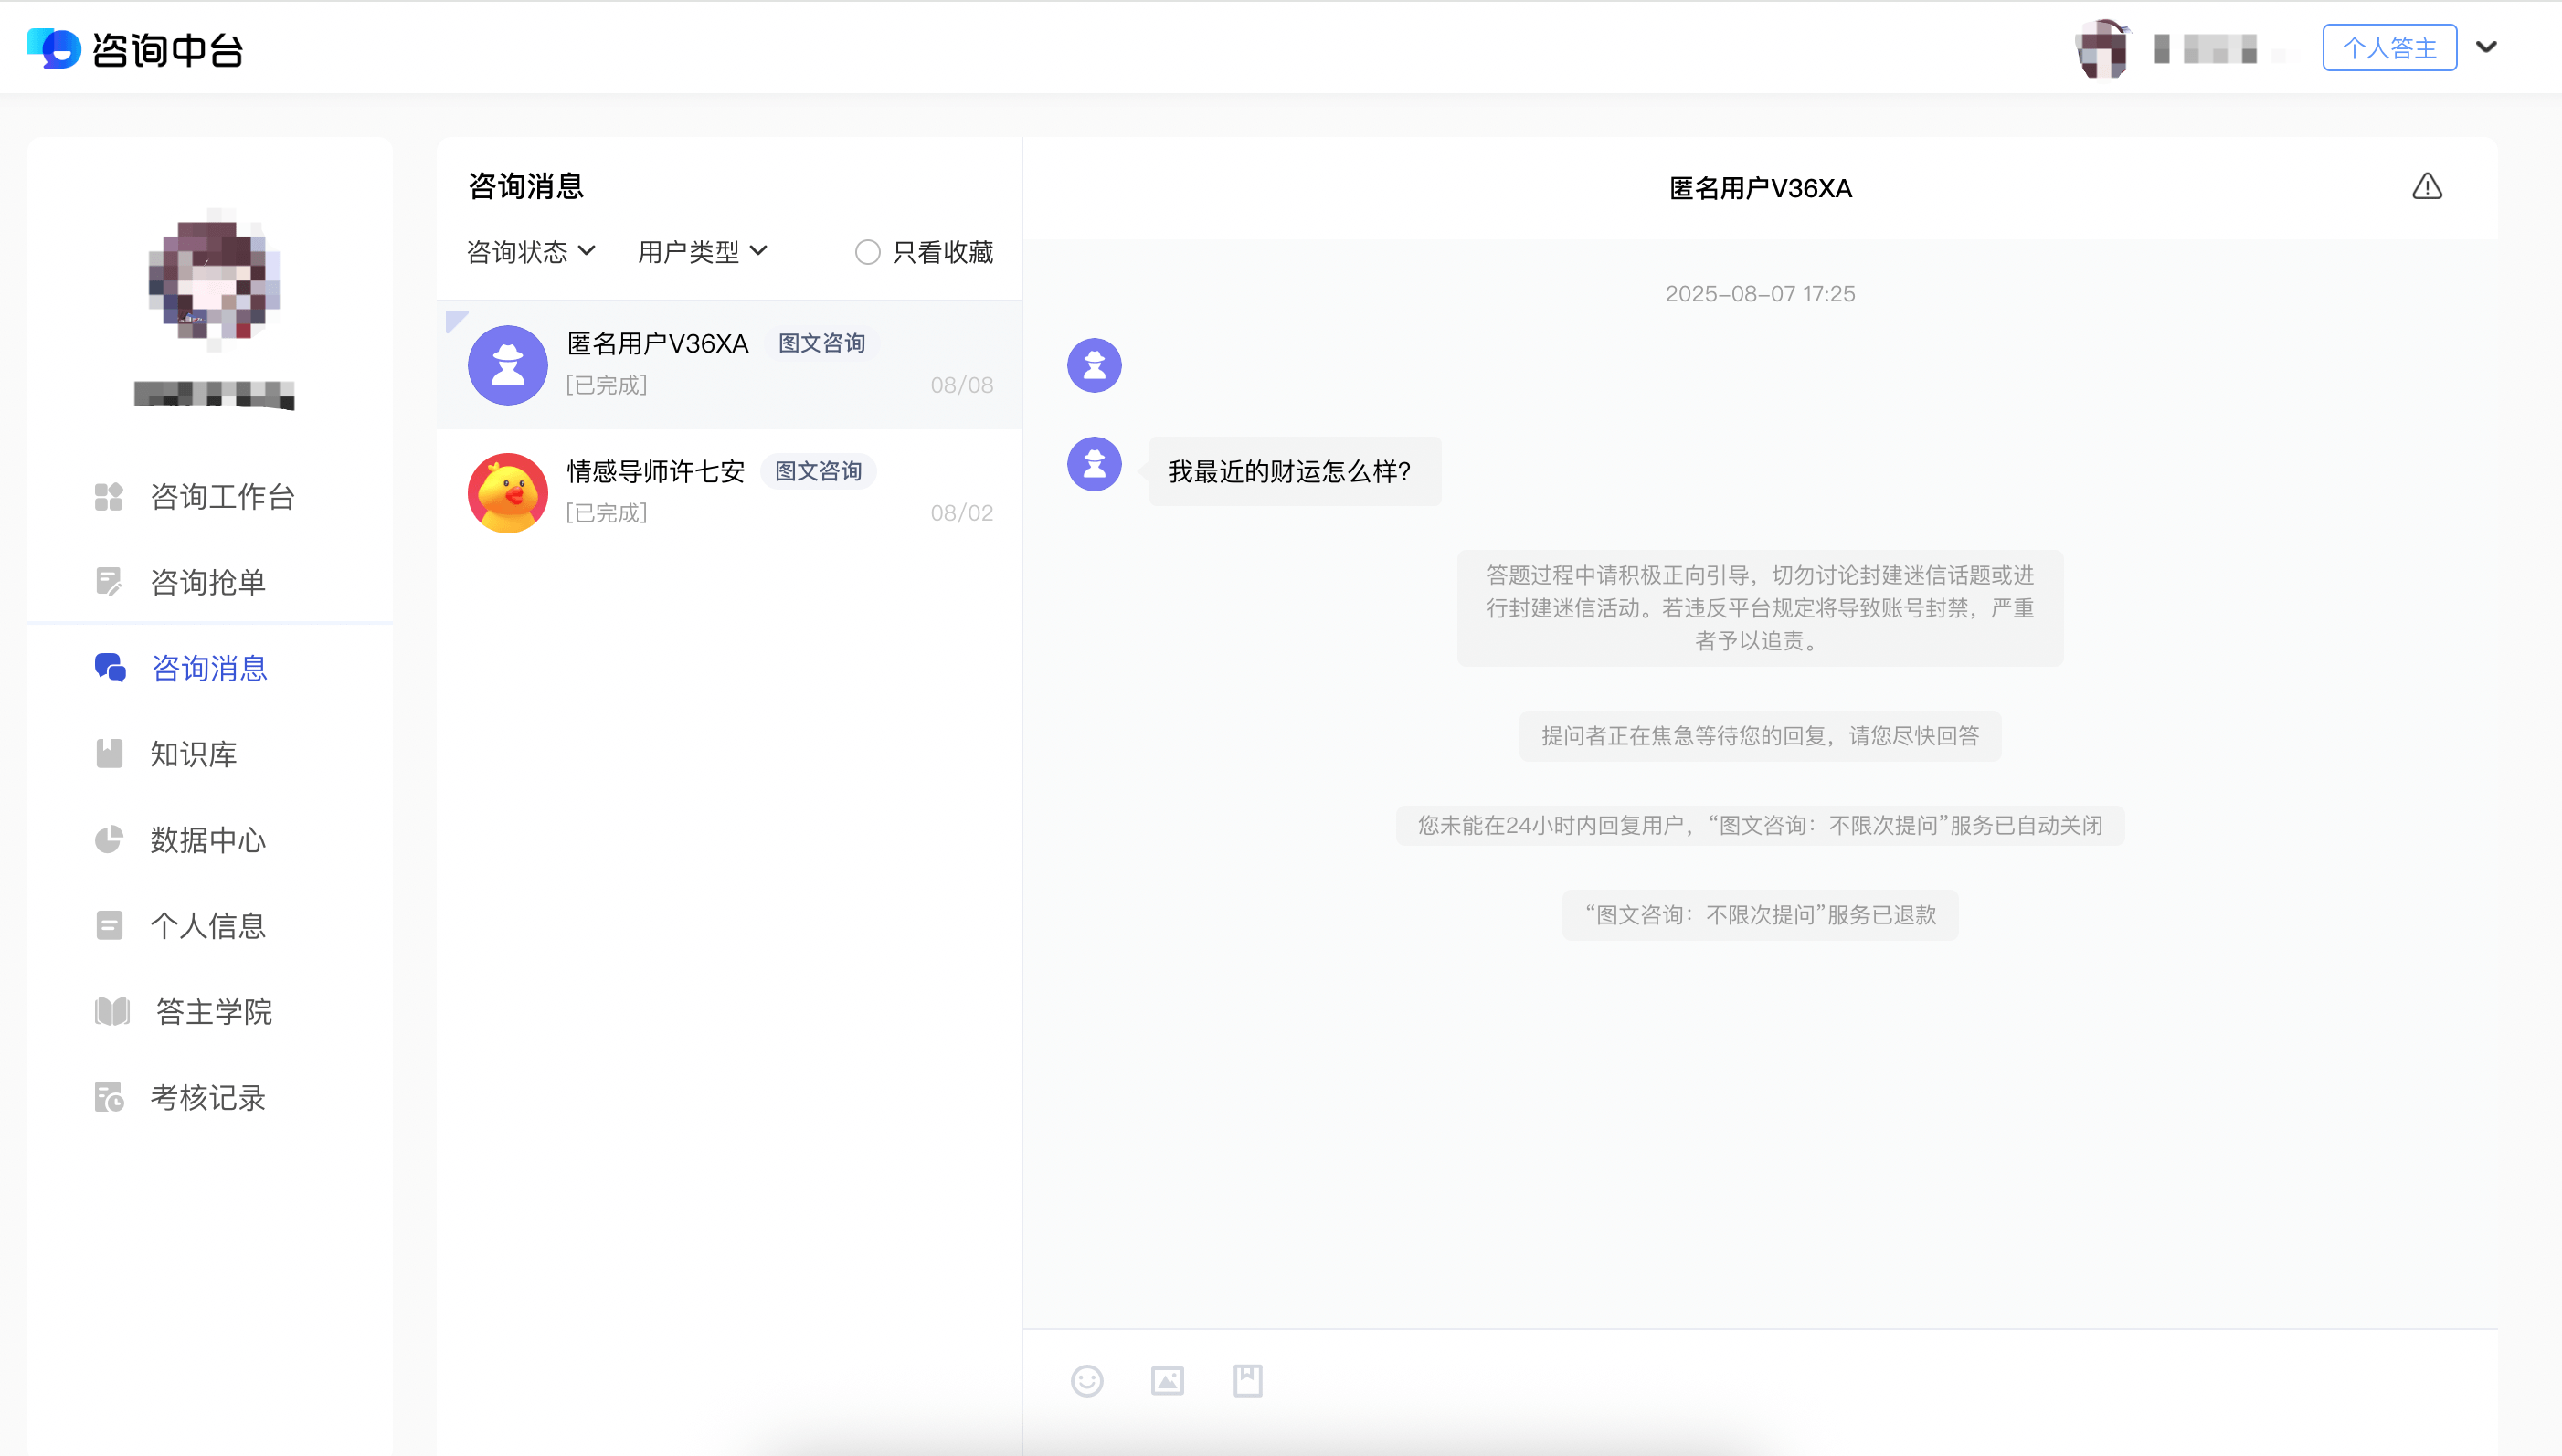Click the 咨询中台 logo icon
2562x1456 pixels.
[53, 48]
